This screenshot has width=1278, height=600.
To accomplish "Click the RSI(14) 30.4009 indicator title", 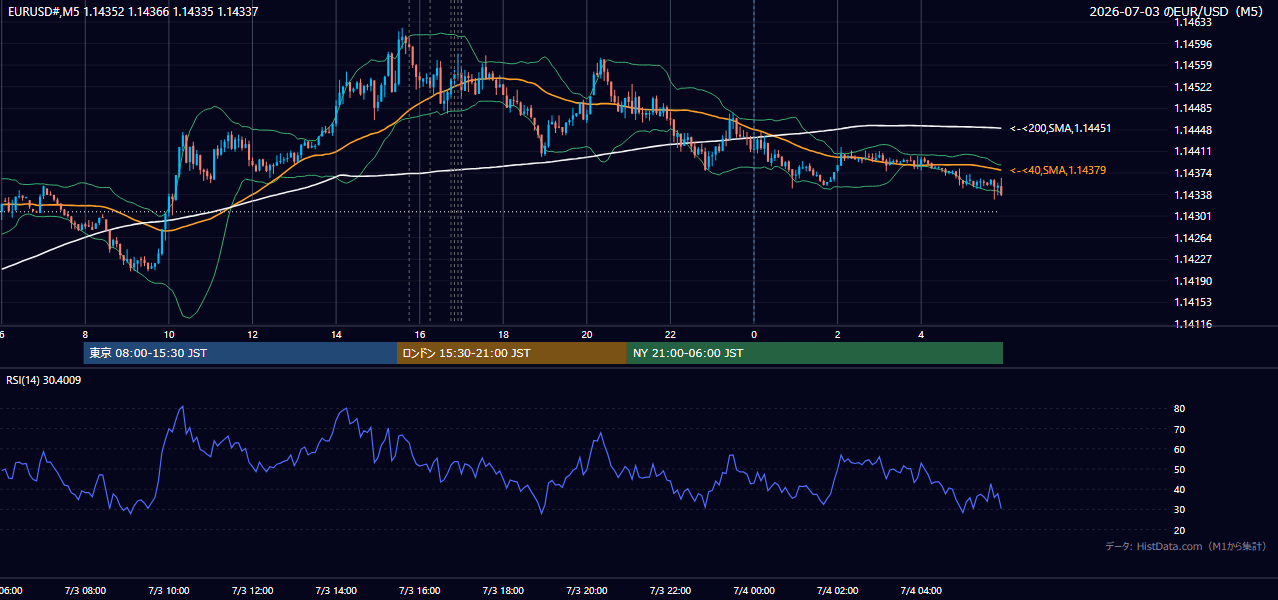I will point(44,380).
